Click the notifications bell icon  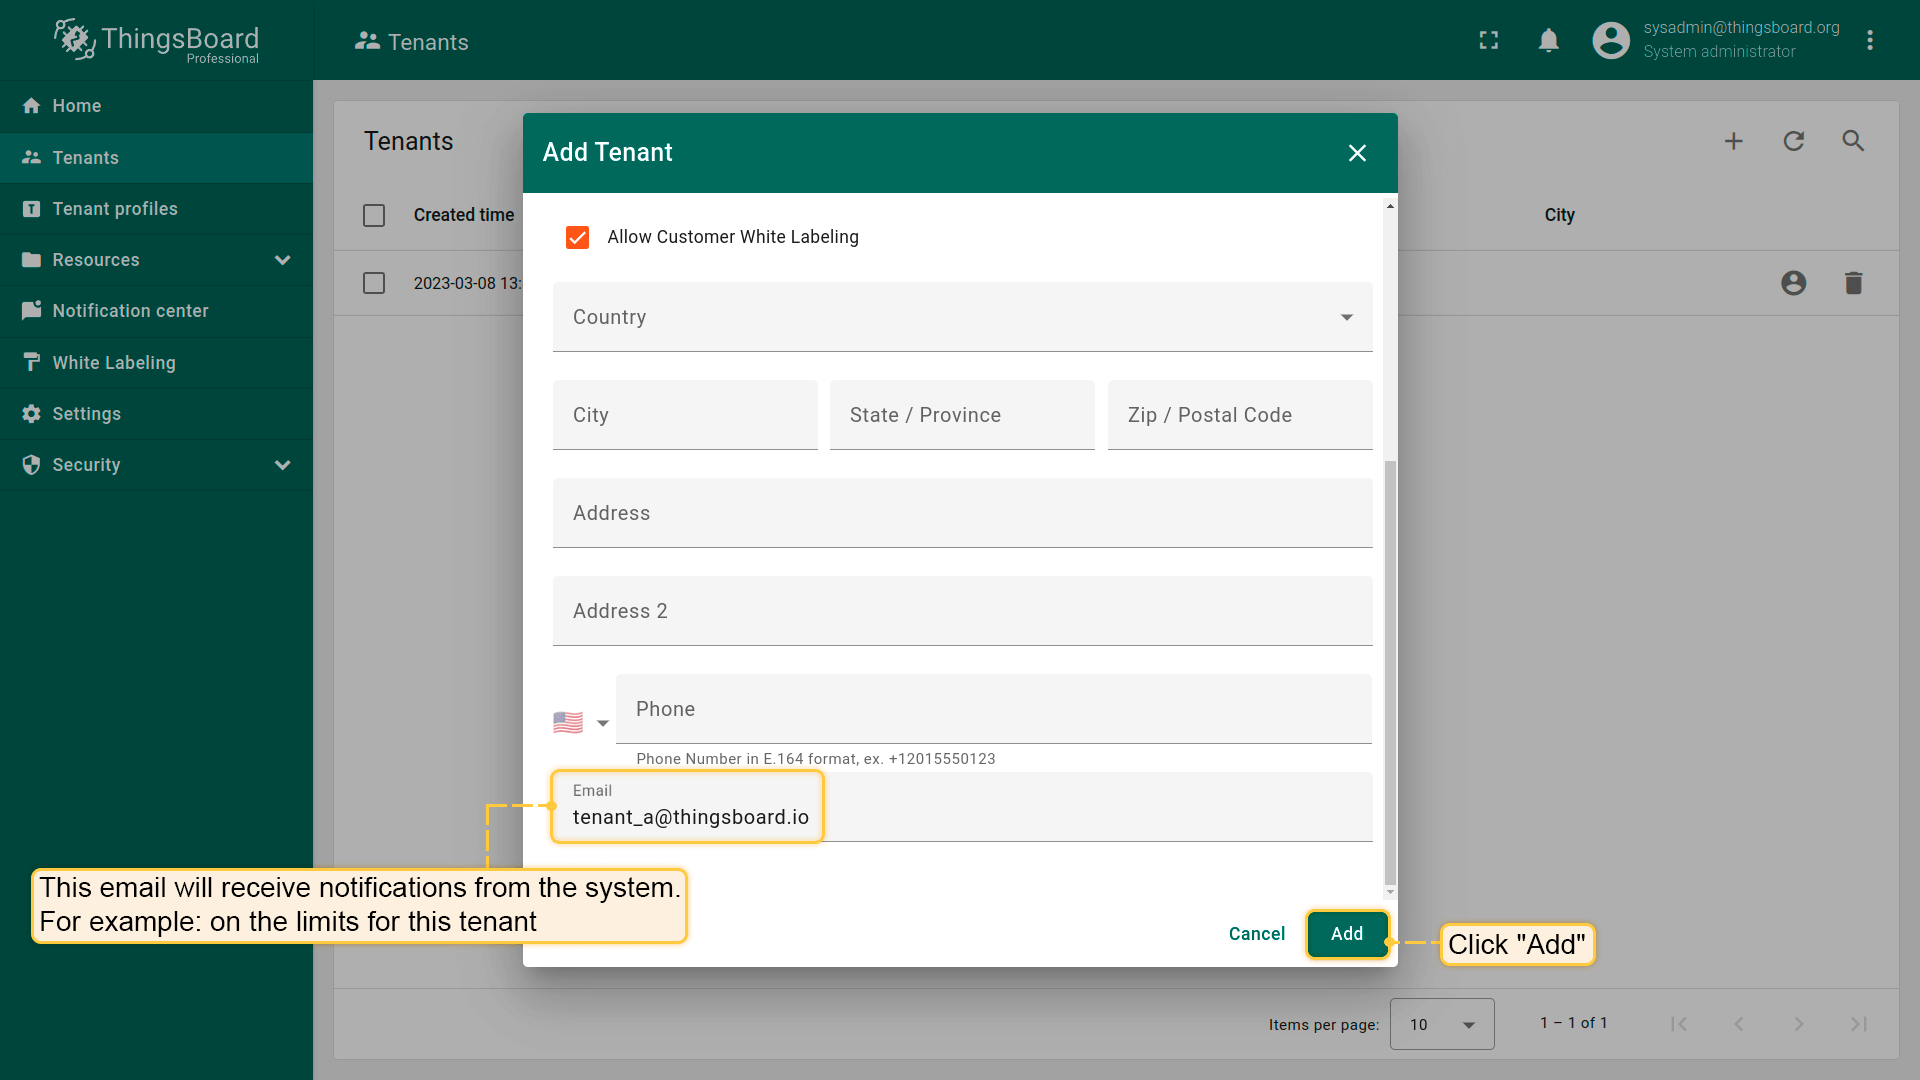point(1548,40)
